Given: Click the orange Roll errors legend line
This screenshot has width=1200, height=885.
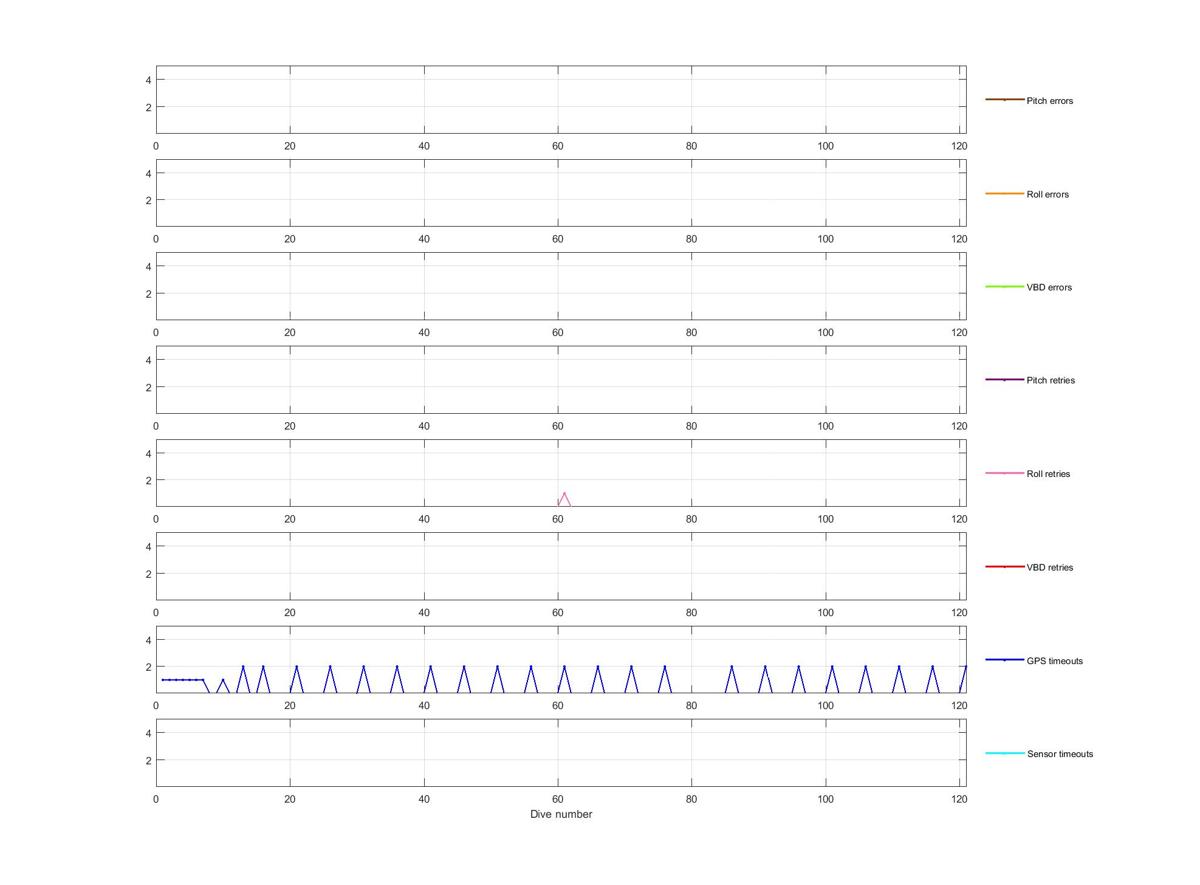Looking at the screenshot, I should click(x=1005, y=193).
